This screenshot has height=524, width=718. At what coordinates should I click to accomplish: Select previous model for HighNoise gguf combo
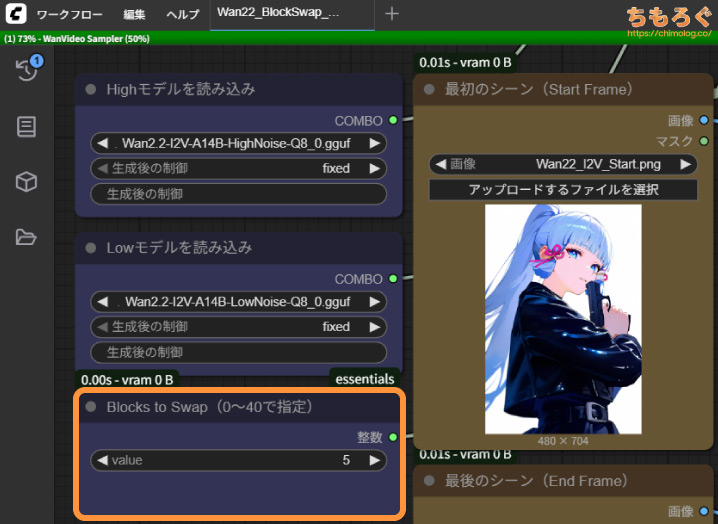click(103, 143)
